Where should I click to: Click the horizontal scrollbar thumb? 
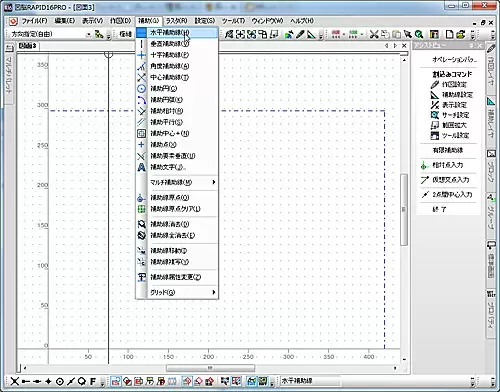[x=210, y=368]
